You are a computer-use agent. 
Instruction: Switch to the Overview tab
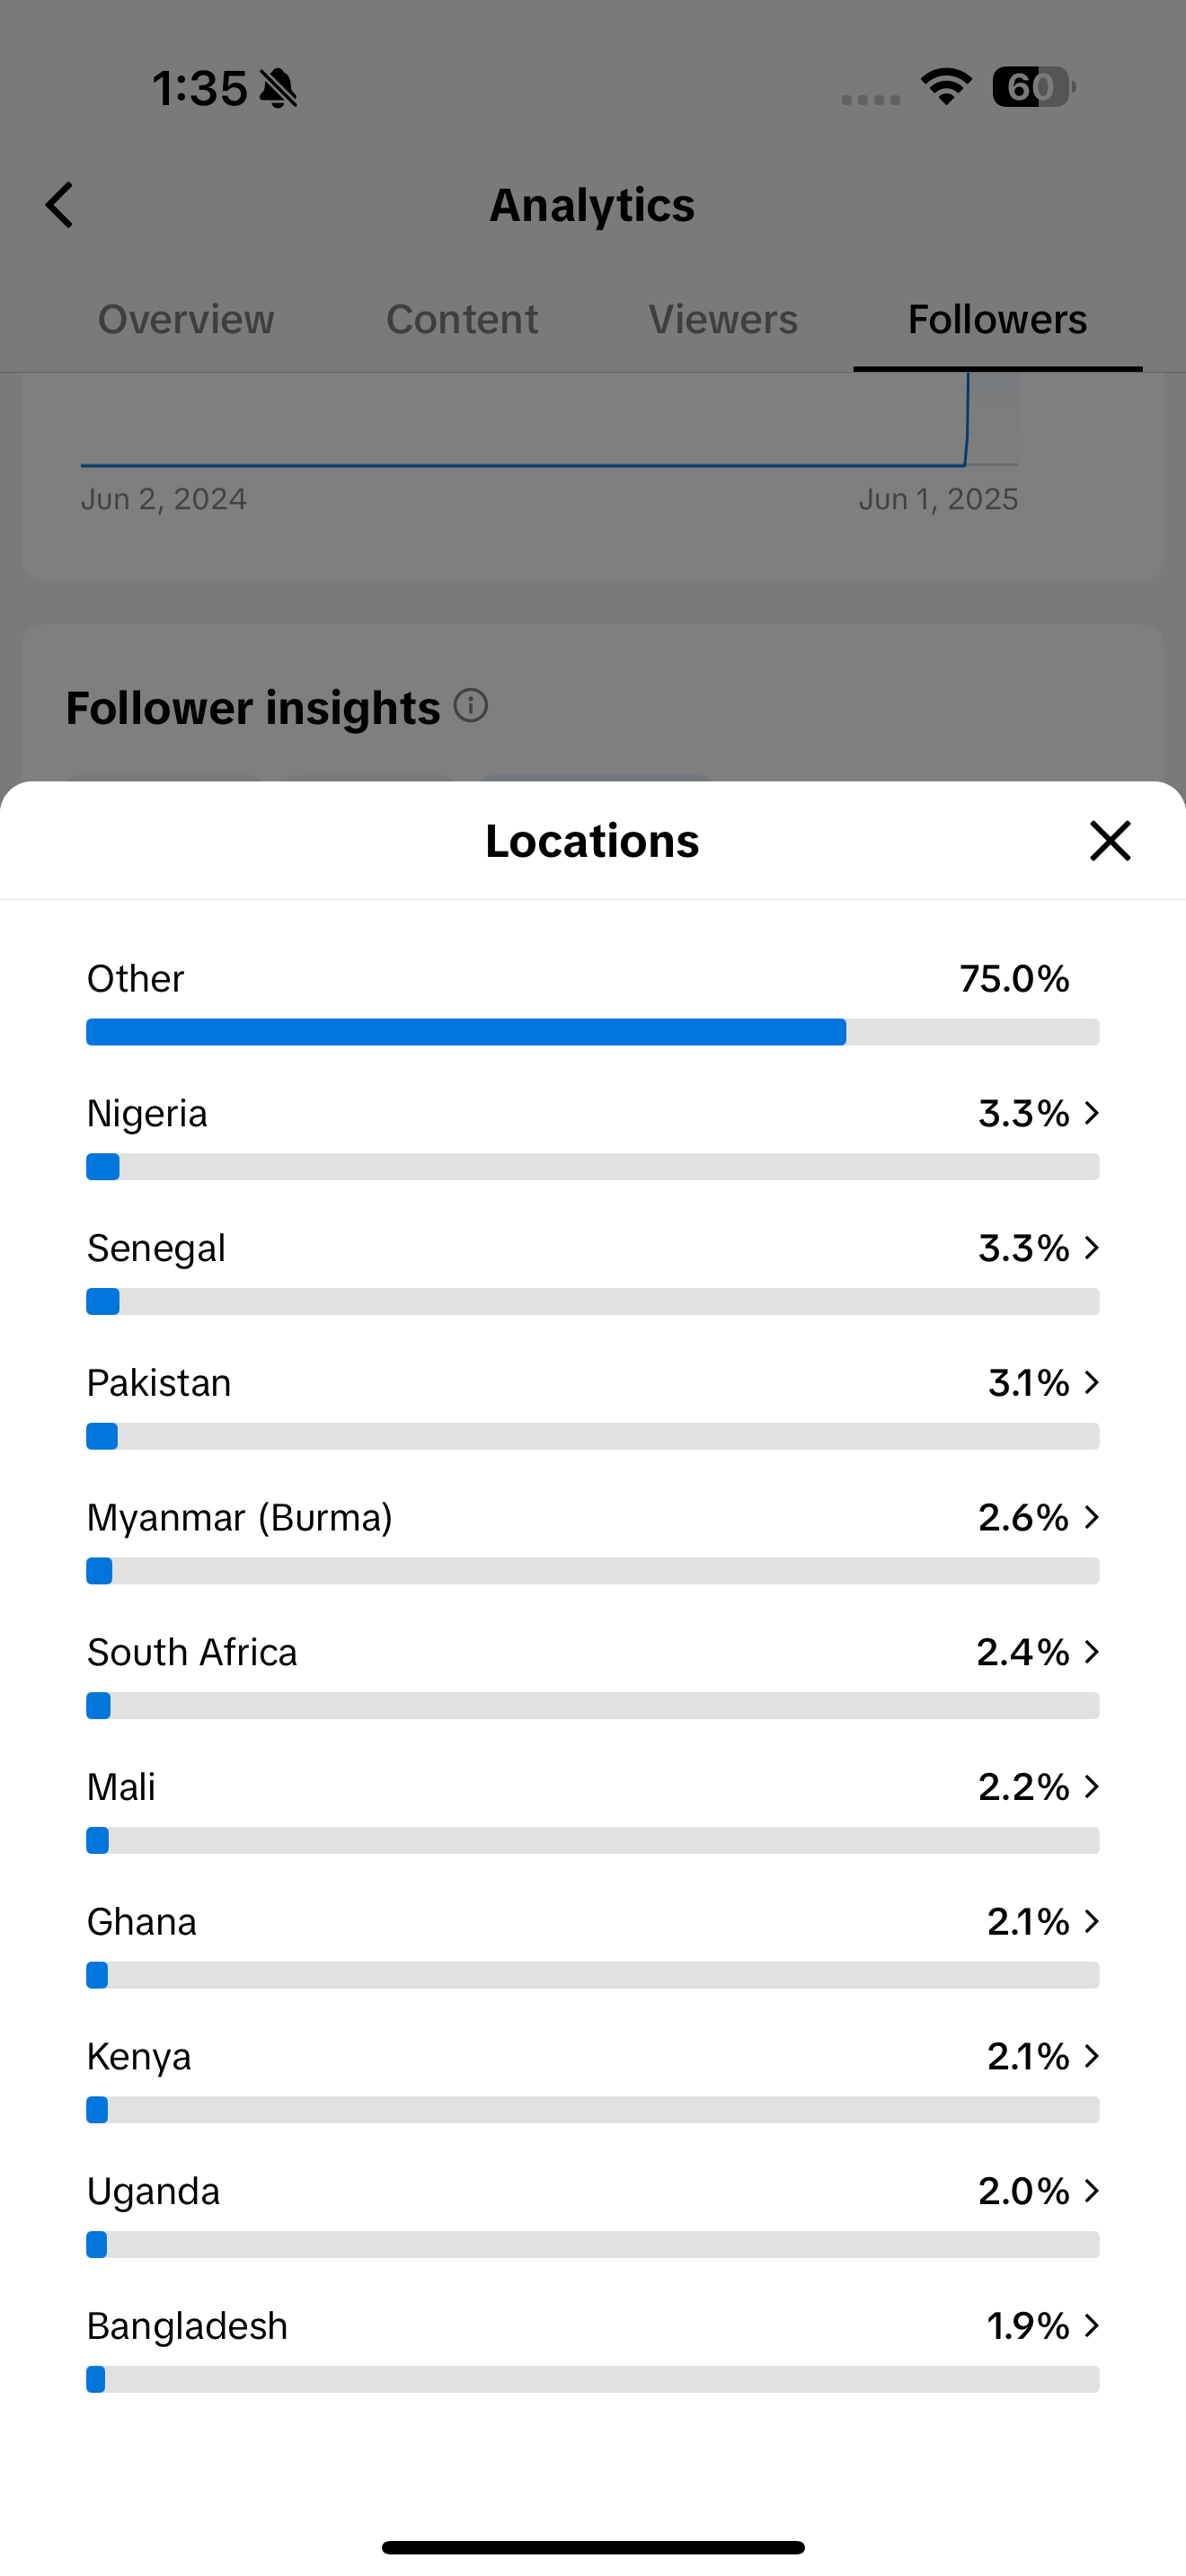click(186, 320)
